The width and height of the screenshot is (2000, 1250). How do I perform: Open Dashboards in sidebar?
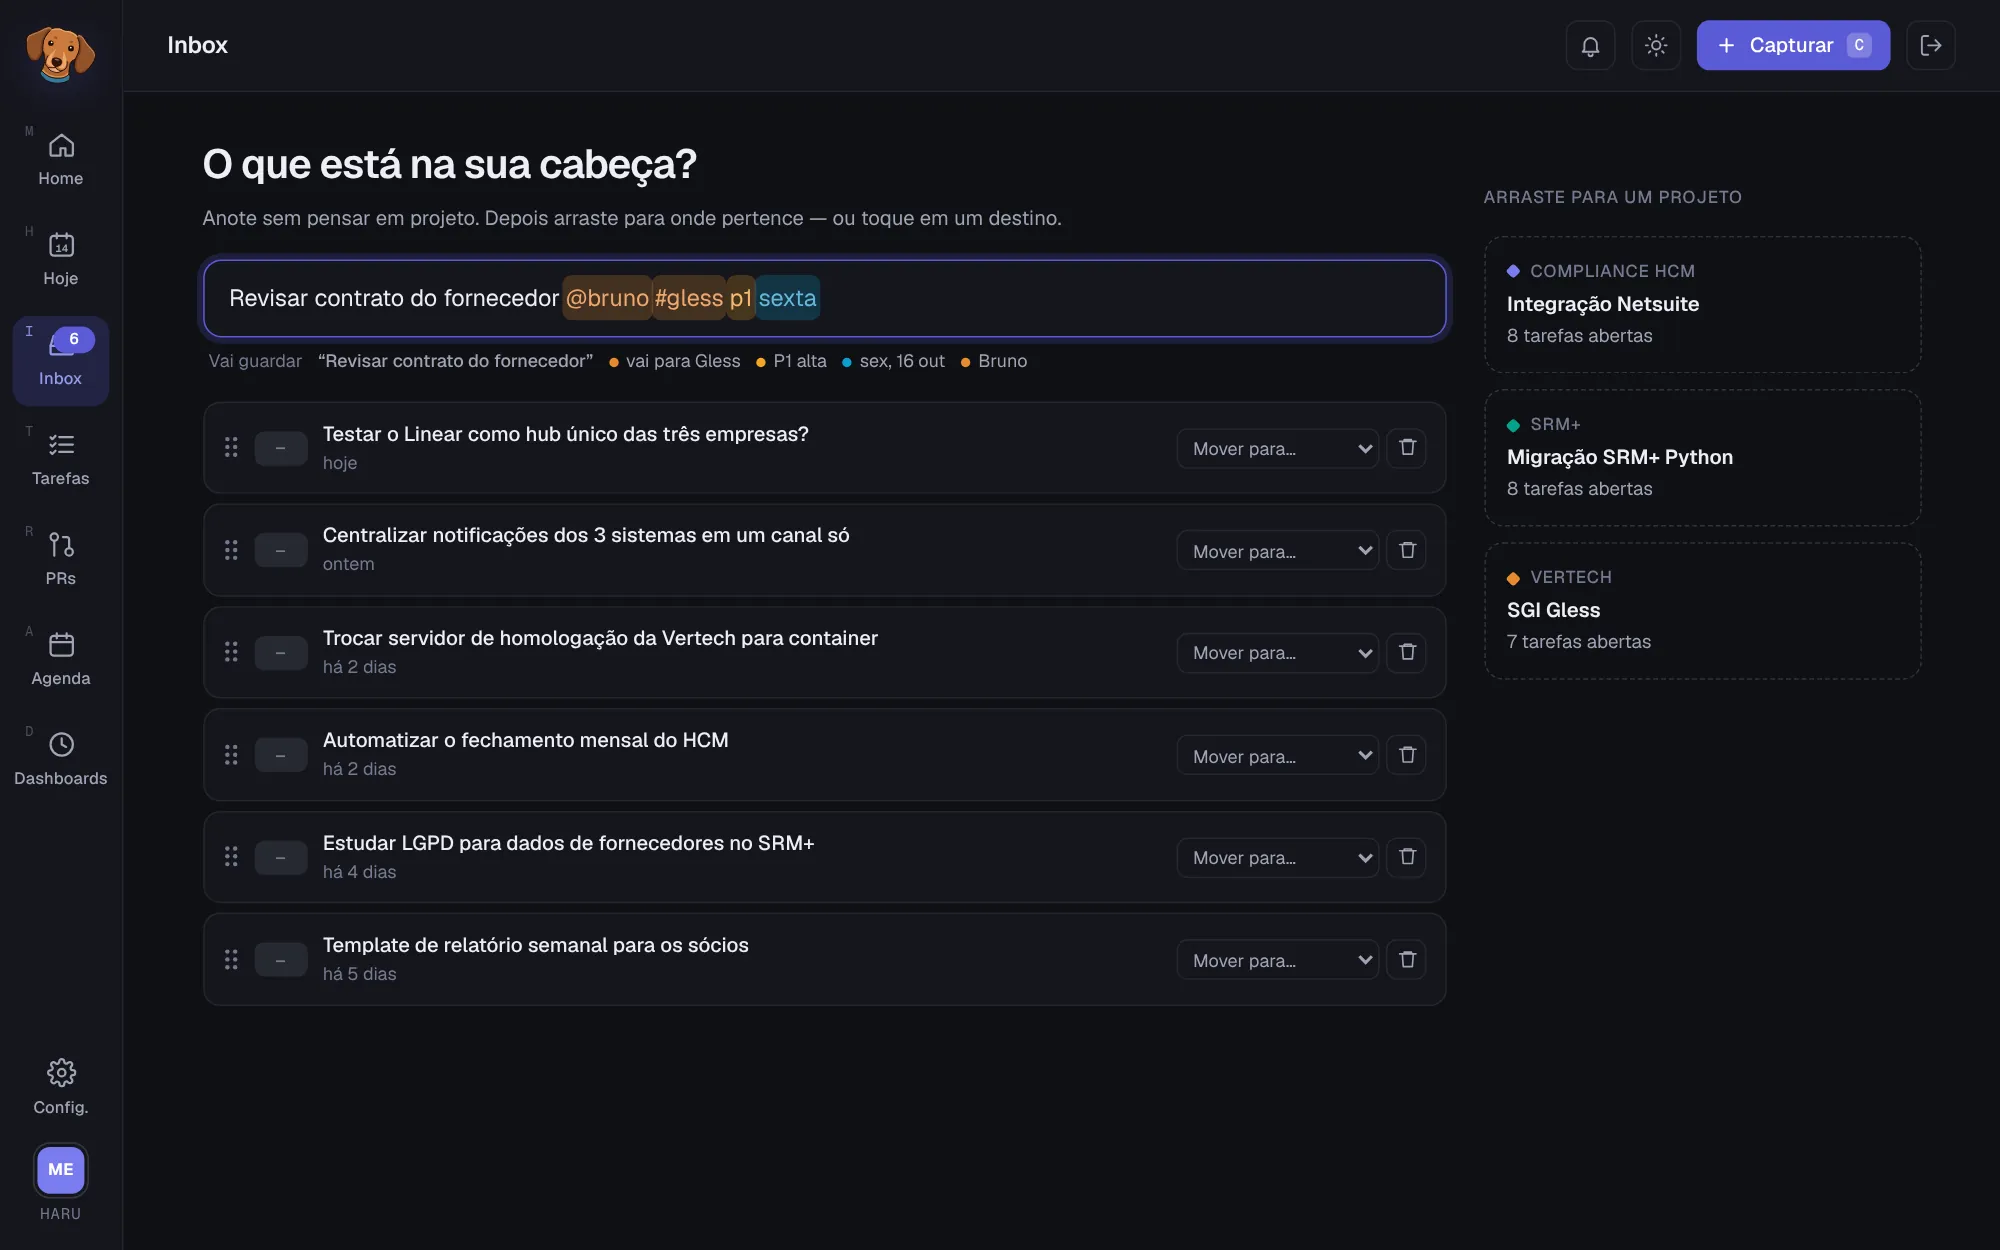point(61,760)
